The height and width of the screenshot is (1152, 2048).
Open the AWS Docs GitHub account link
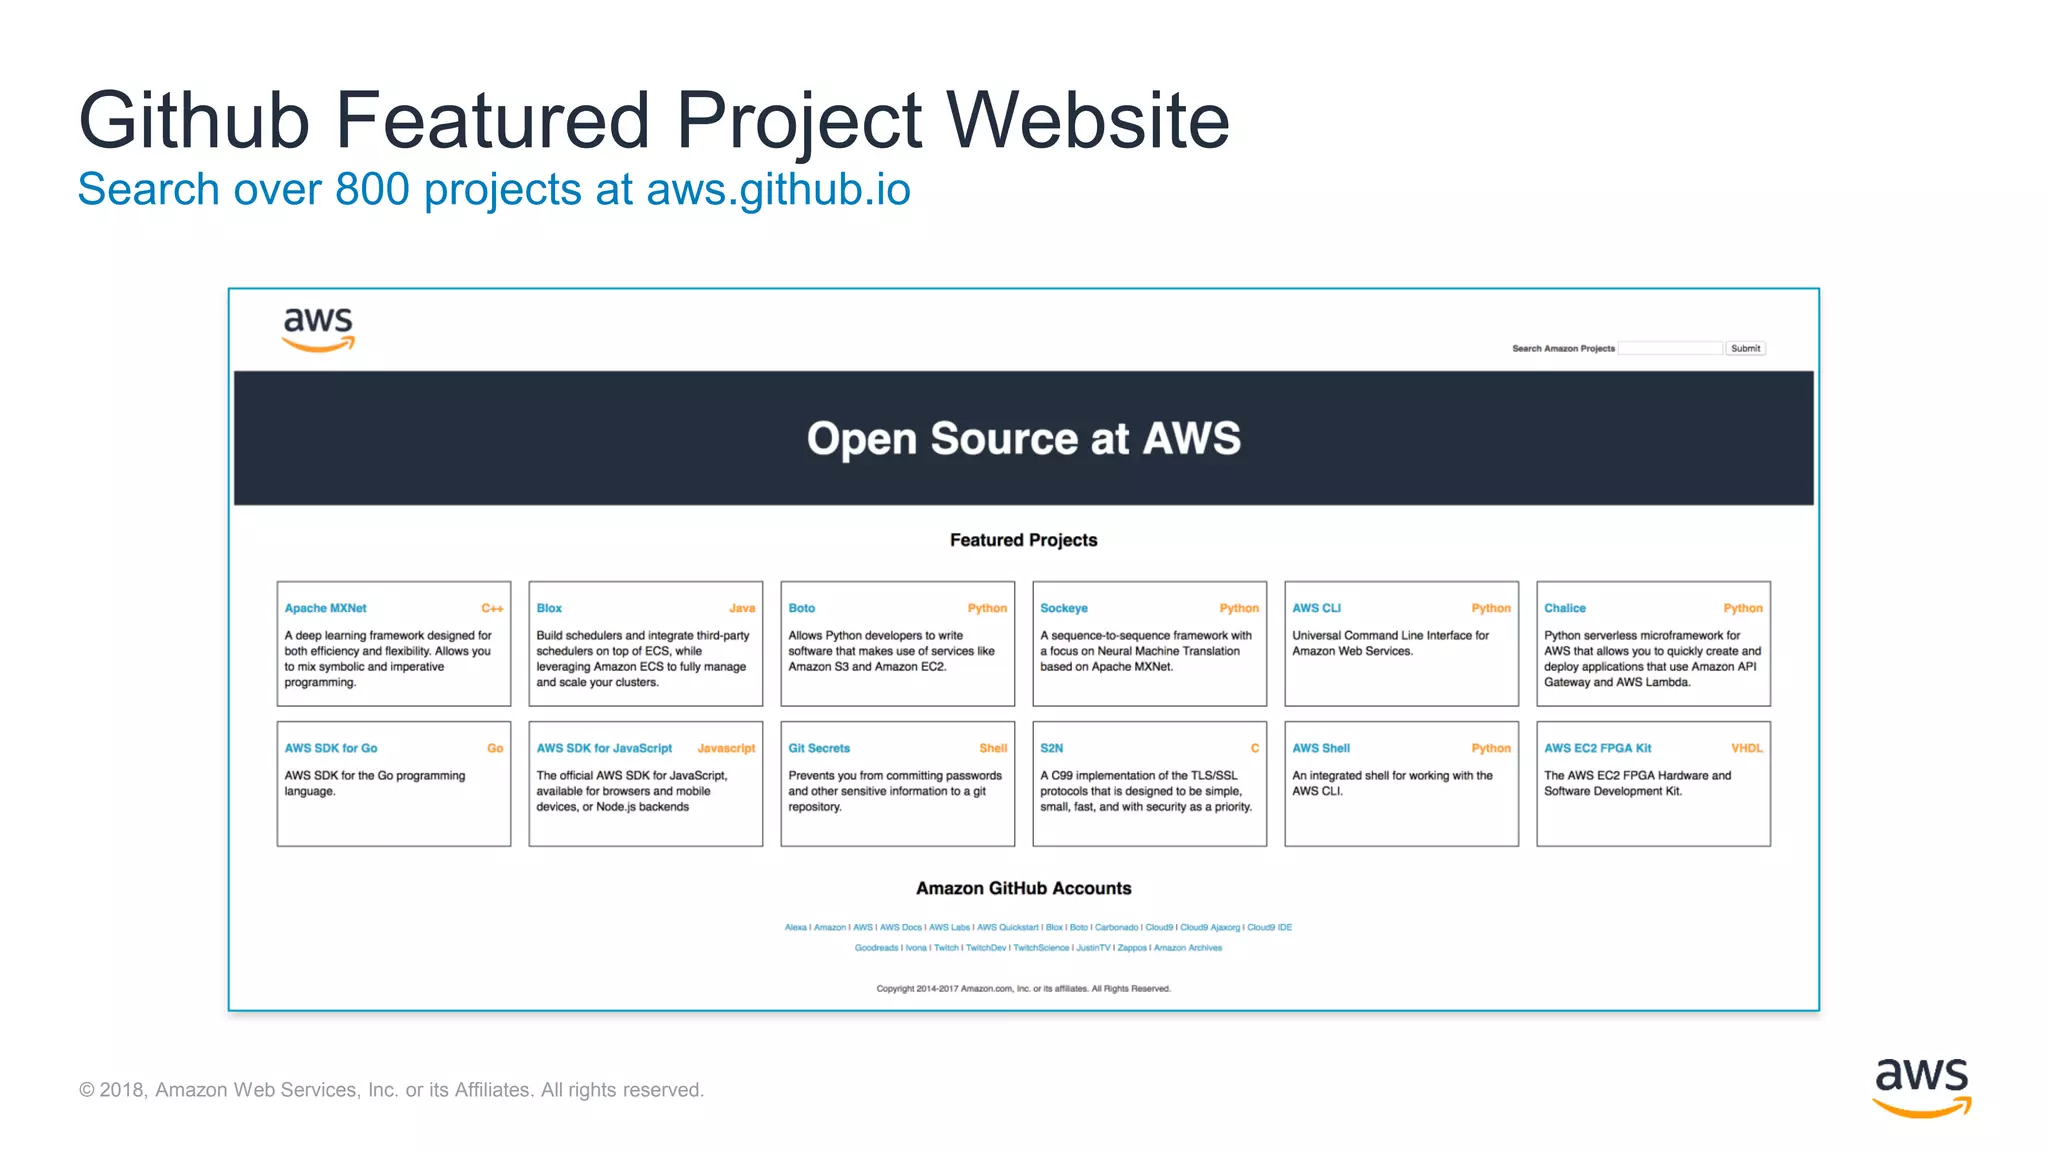tap(901, 927)
